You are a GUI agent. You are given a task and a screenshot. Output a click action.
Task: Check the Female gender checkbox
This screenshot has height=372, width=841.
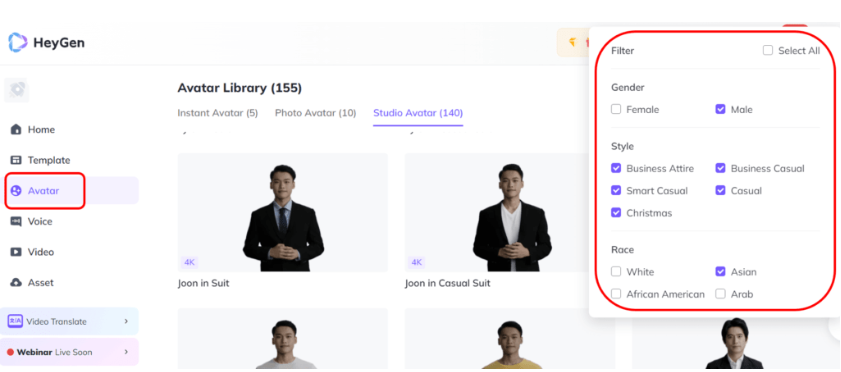[x=616, y=109]
